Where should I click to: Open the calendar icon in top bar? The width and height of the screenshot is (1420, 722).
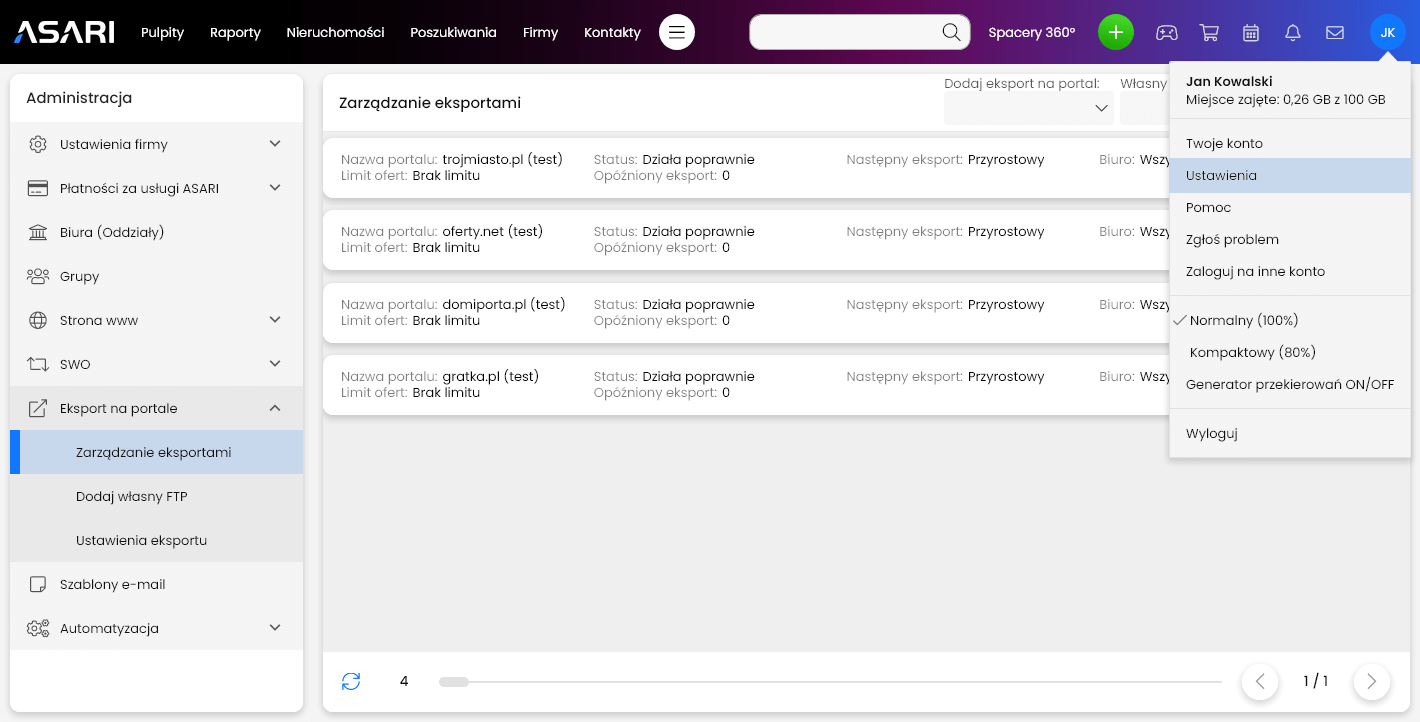tap(1250, 32)
